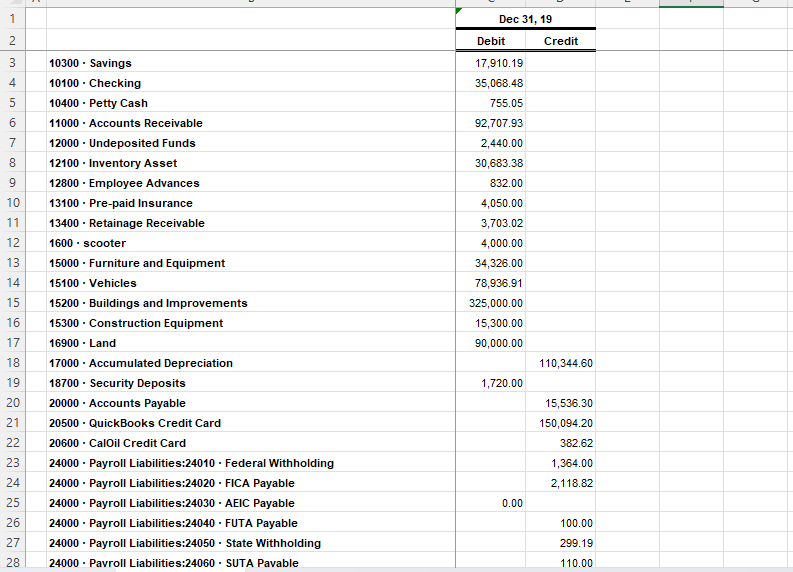Click the debit value 35,068.48
The height and width of the screenshot is (572, 793).
491,83
